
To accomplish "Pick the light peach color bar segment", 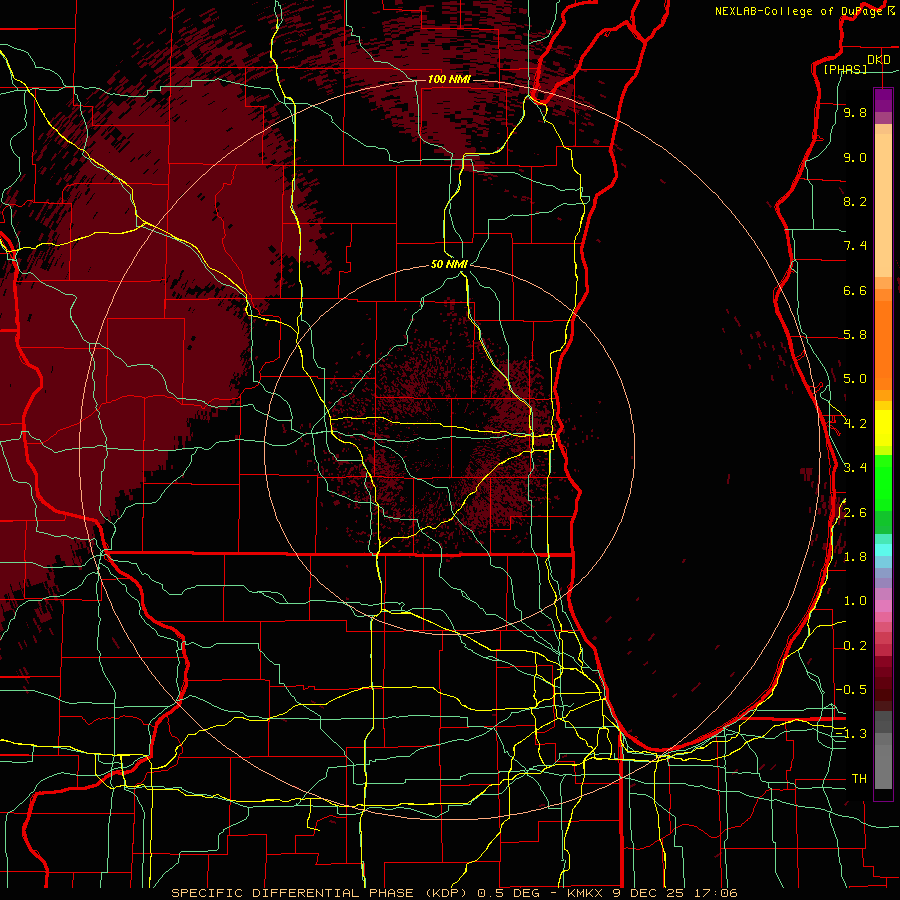I will pos(883,205).
